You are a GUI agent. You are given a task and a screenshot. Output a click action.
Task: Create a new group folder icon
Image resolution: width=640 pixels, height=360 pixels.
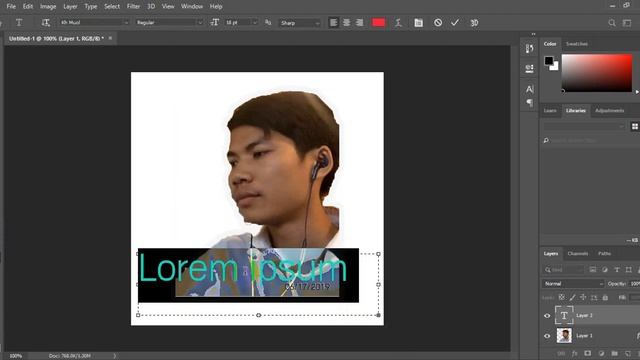click(615, 353)
